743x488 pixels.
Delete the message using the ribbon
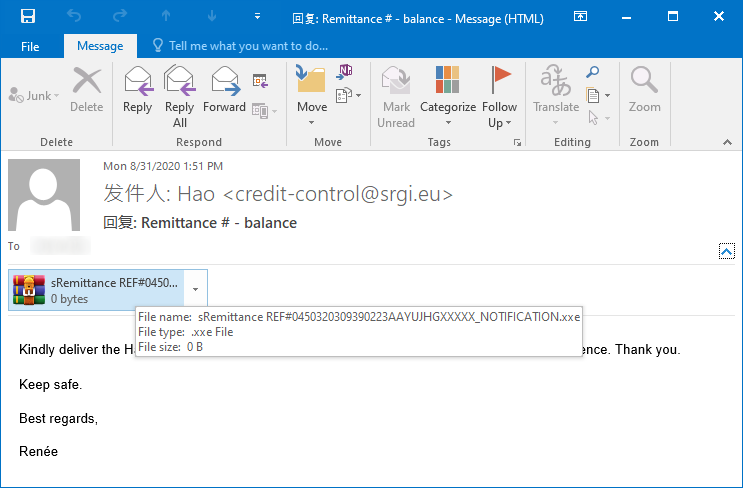click(x=87, y=91)
